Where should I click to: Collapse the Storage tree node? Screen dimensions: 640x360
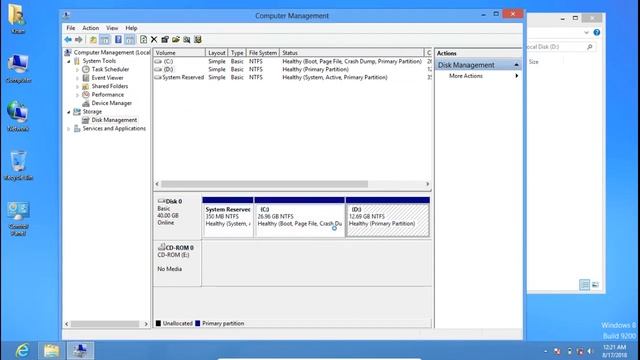coord(69,112)
